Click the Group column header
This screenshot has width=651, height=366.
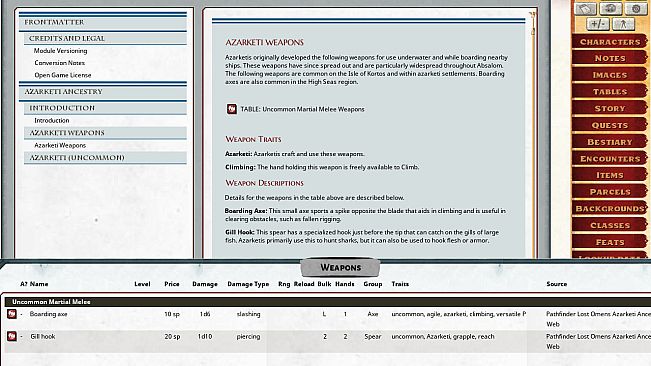(373, 284)
